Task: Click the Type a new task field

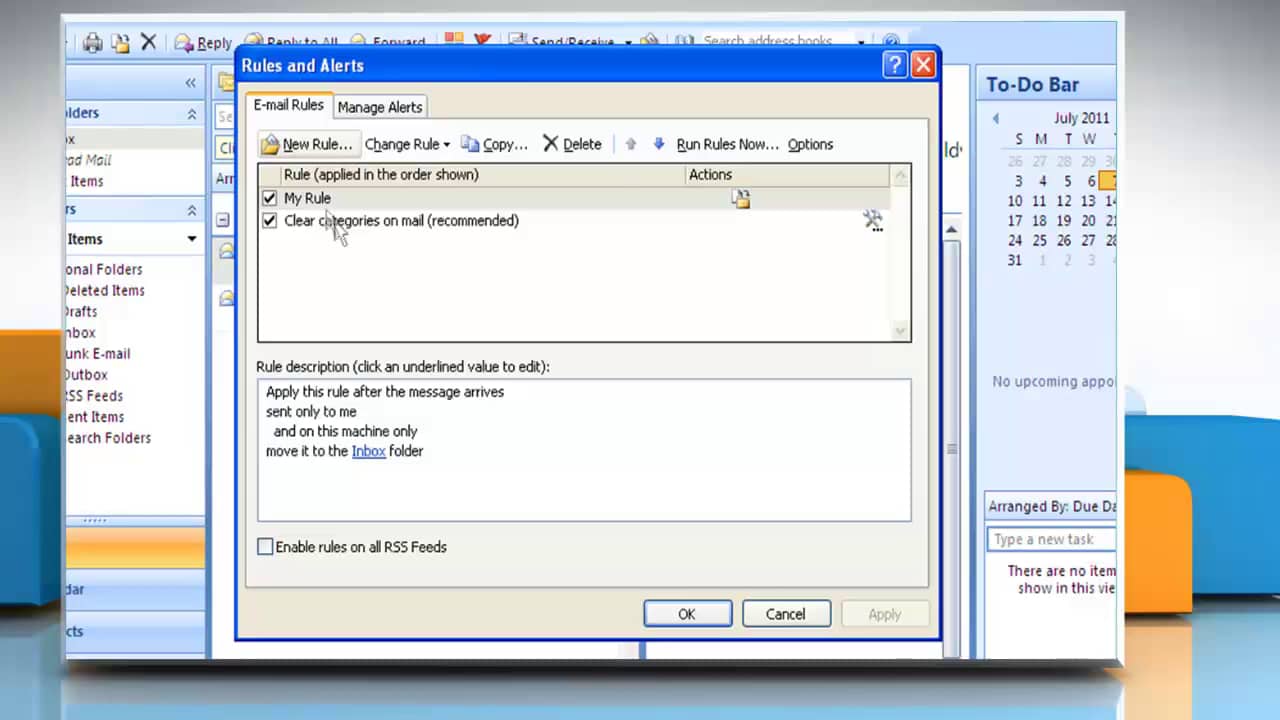Action: pyautogui.click(x=1052, y=539)
